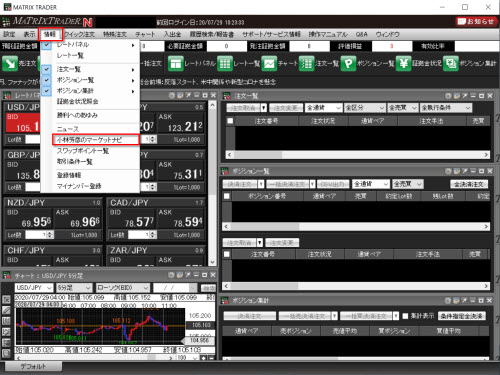Open the 全売買 dropdown in 注文一覧 panel
The width and height of the screenshot is (500, 375).
coord(403,108)
